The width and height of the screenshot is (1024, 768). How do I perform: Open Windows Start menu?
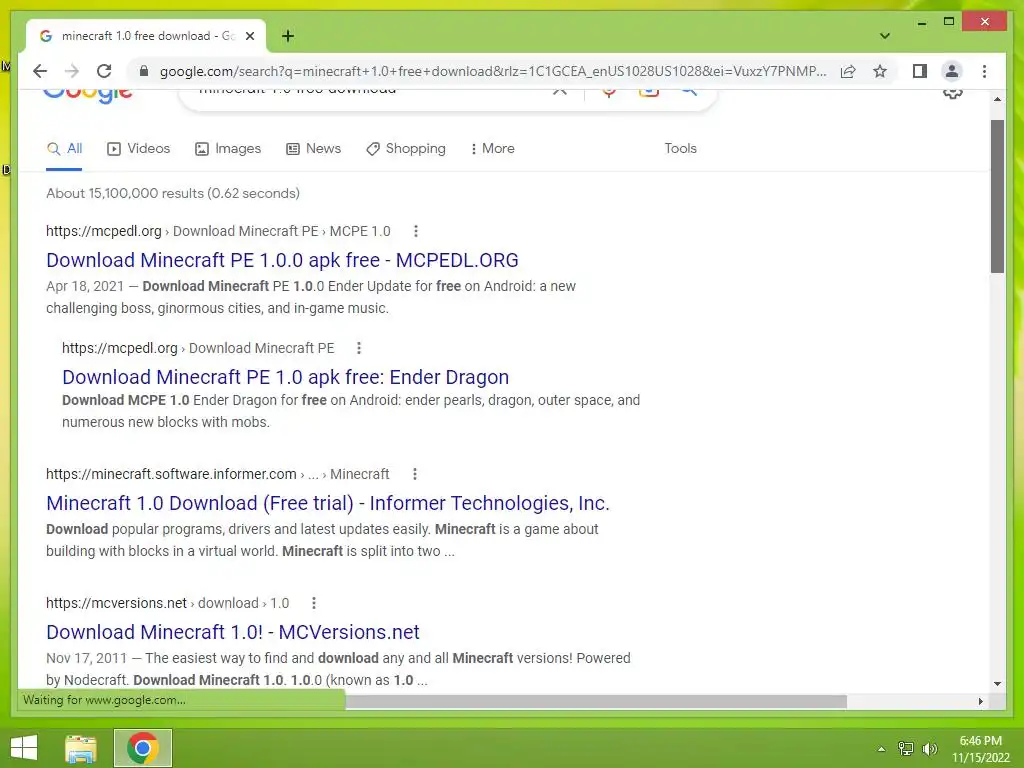click(24, 748)
